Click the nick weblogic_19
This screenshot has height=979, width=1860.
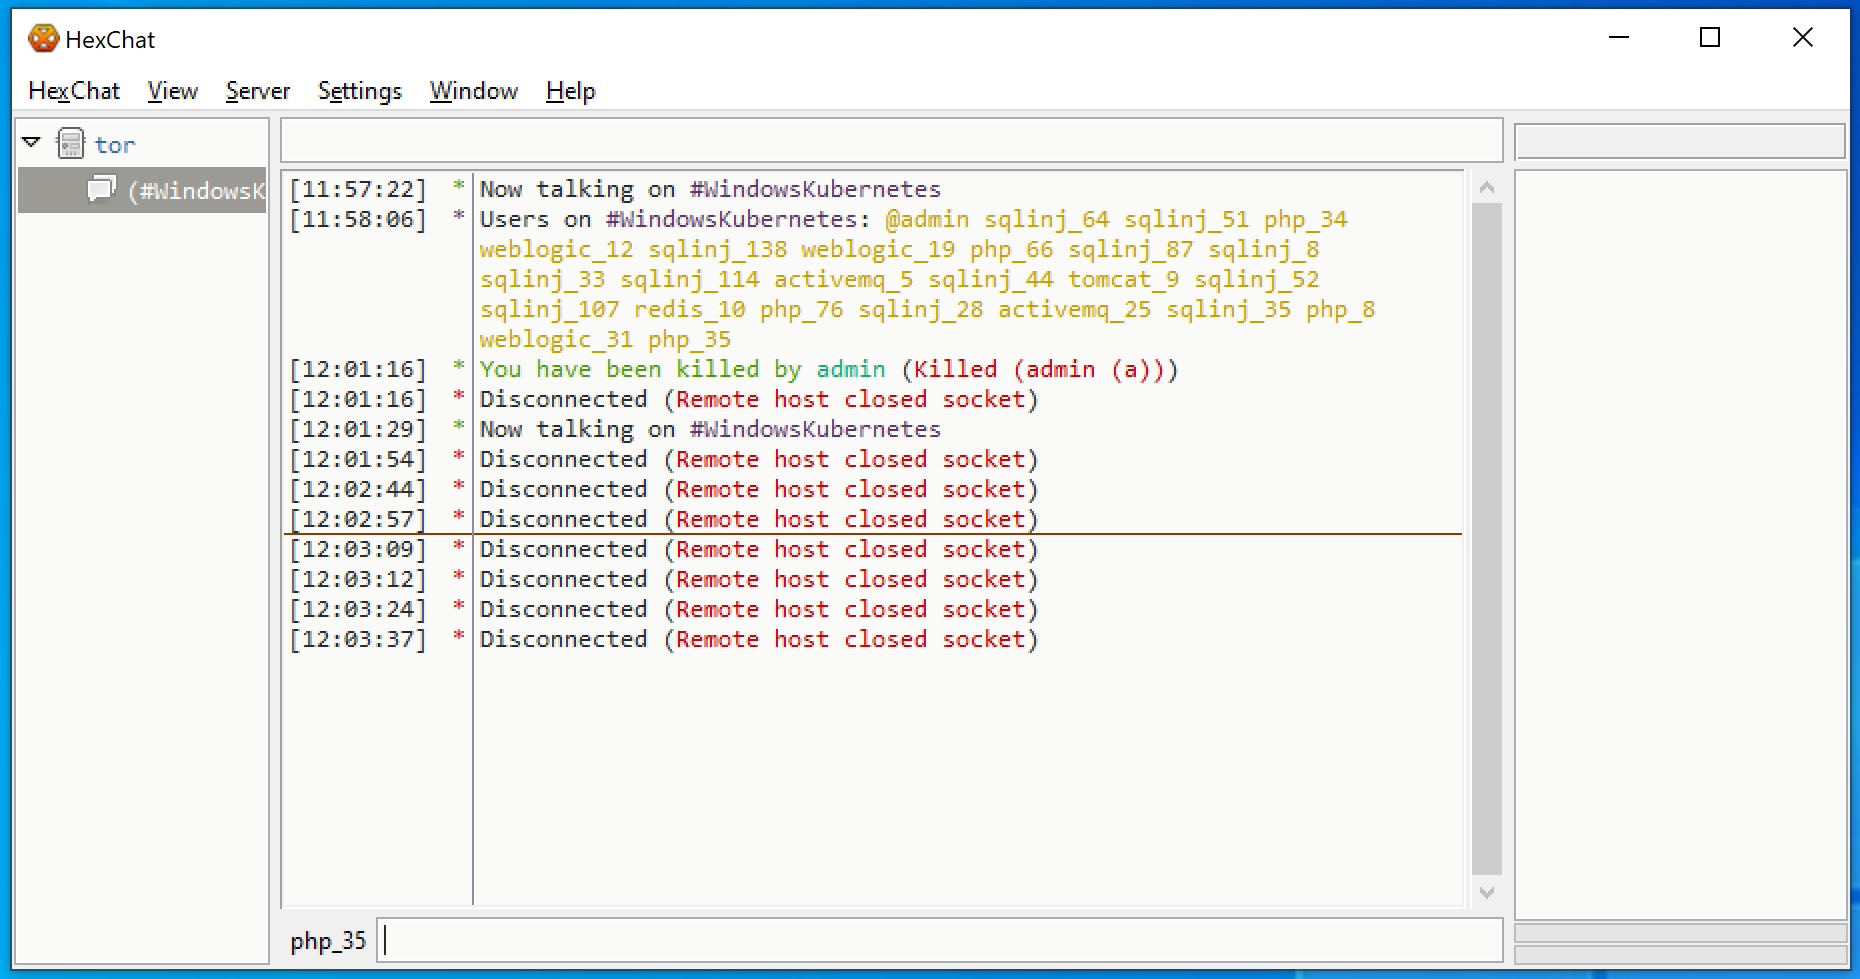click(x=878, y=249)
